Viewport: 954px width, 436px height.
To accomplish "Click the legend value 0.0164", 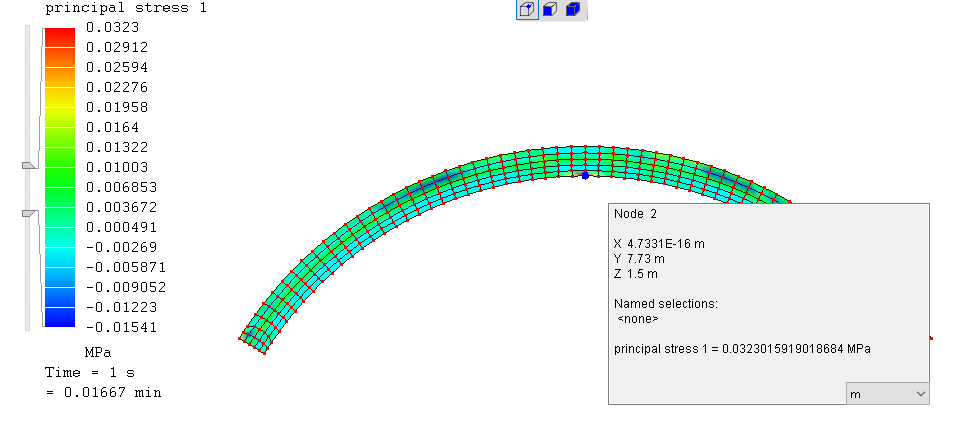I will coord(113,128).
